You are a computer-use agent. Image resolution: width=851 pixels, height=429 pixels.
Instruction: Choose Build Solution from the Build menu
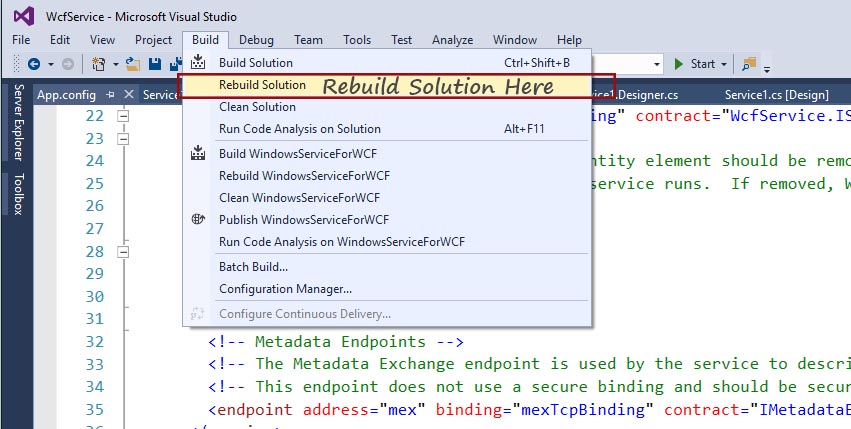[x=386, y=63]
